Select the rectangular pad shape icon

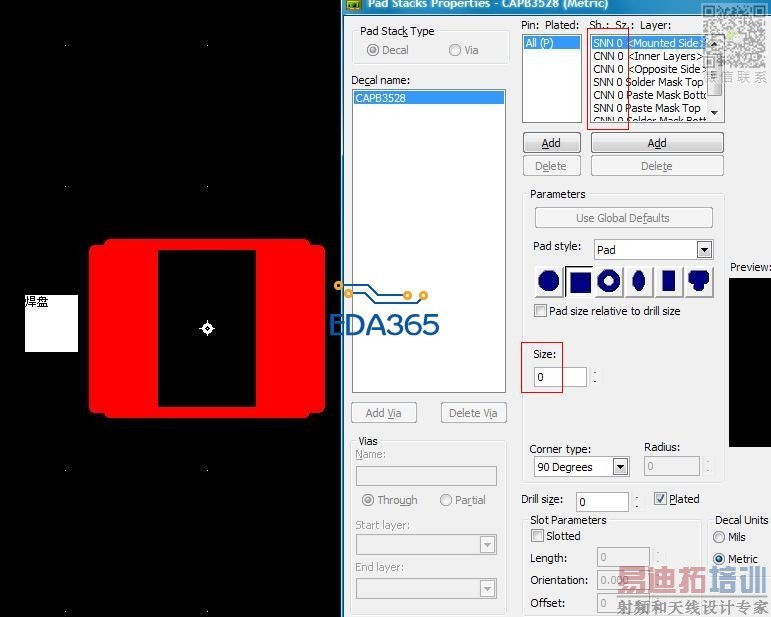click(x=668, y=281)
